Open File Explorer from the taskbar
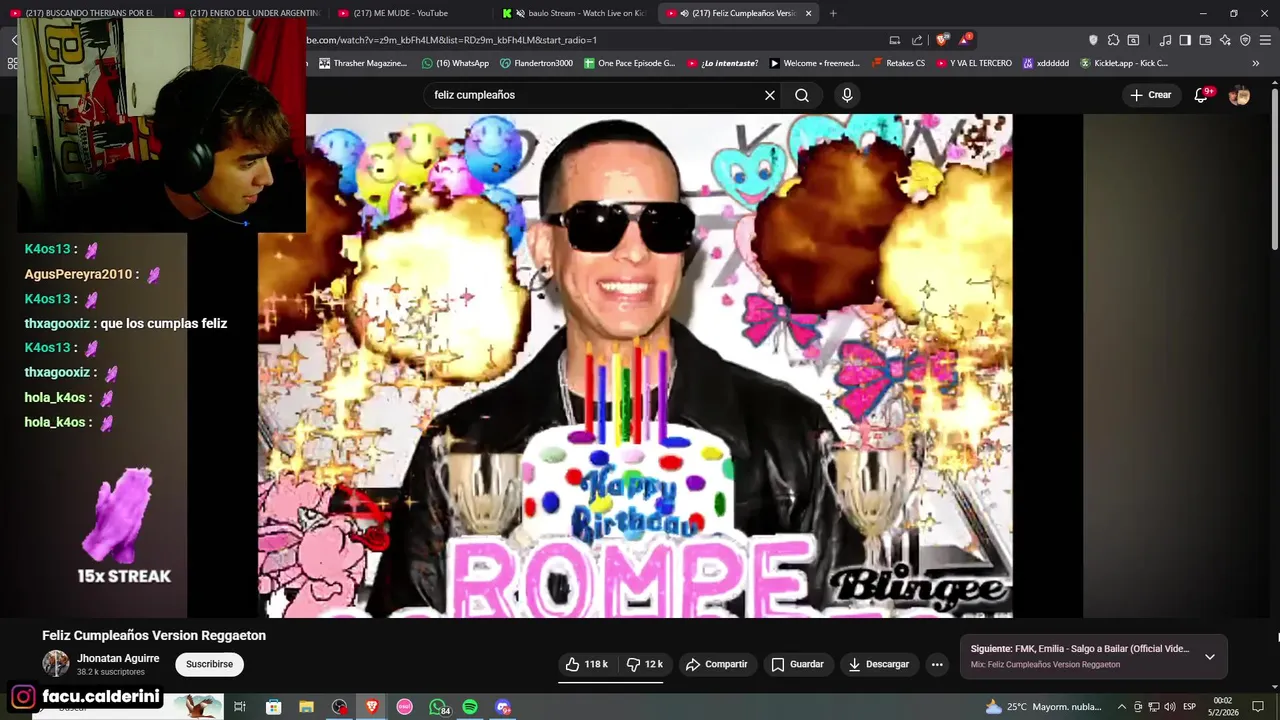Image resolution: width=1280 pixels, height=720 pixels. tap(306, 707)
